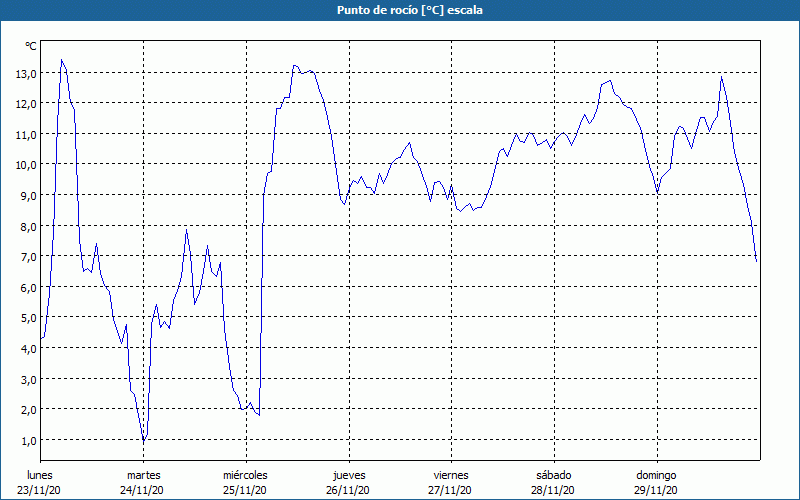Click the 'viernes' day label
Image resolution: width=800 pixels, height=500 pixels.
(x=451, y=475)
